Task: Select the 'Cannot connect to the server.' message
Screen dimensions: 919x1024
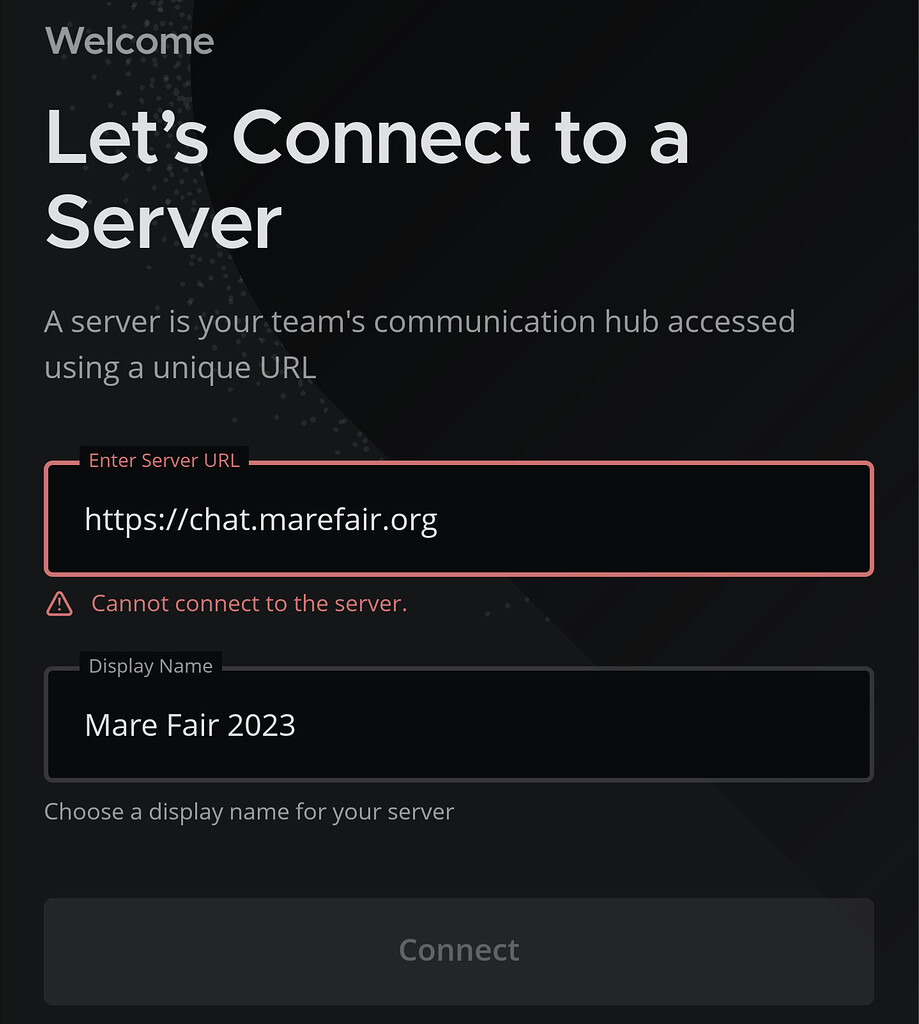Action: click(x=249, y=603)
